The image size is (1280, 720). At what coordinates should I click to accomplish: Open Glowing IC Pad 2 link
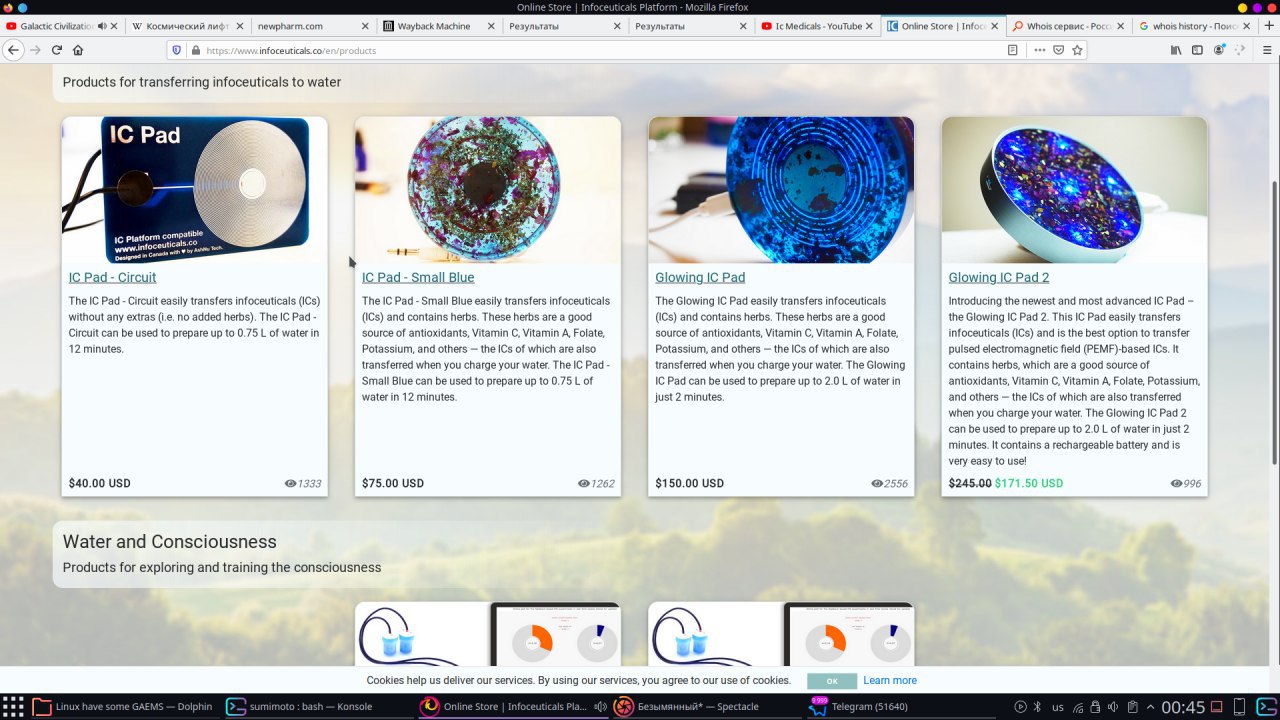coord(999,277)
